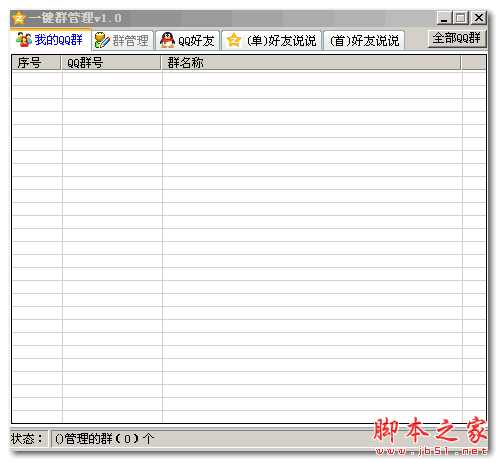Sort by the 群名称 column header
Screen dimensions: 499x462
[311, 63]
